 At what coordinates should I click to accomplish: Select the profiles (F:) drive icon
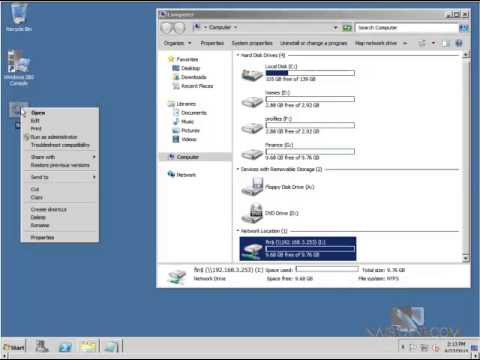click(252, 127)
